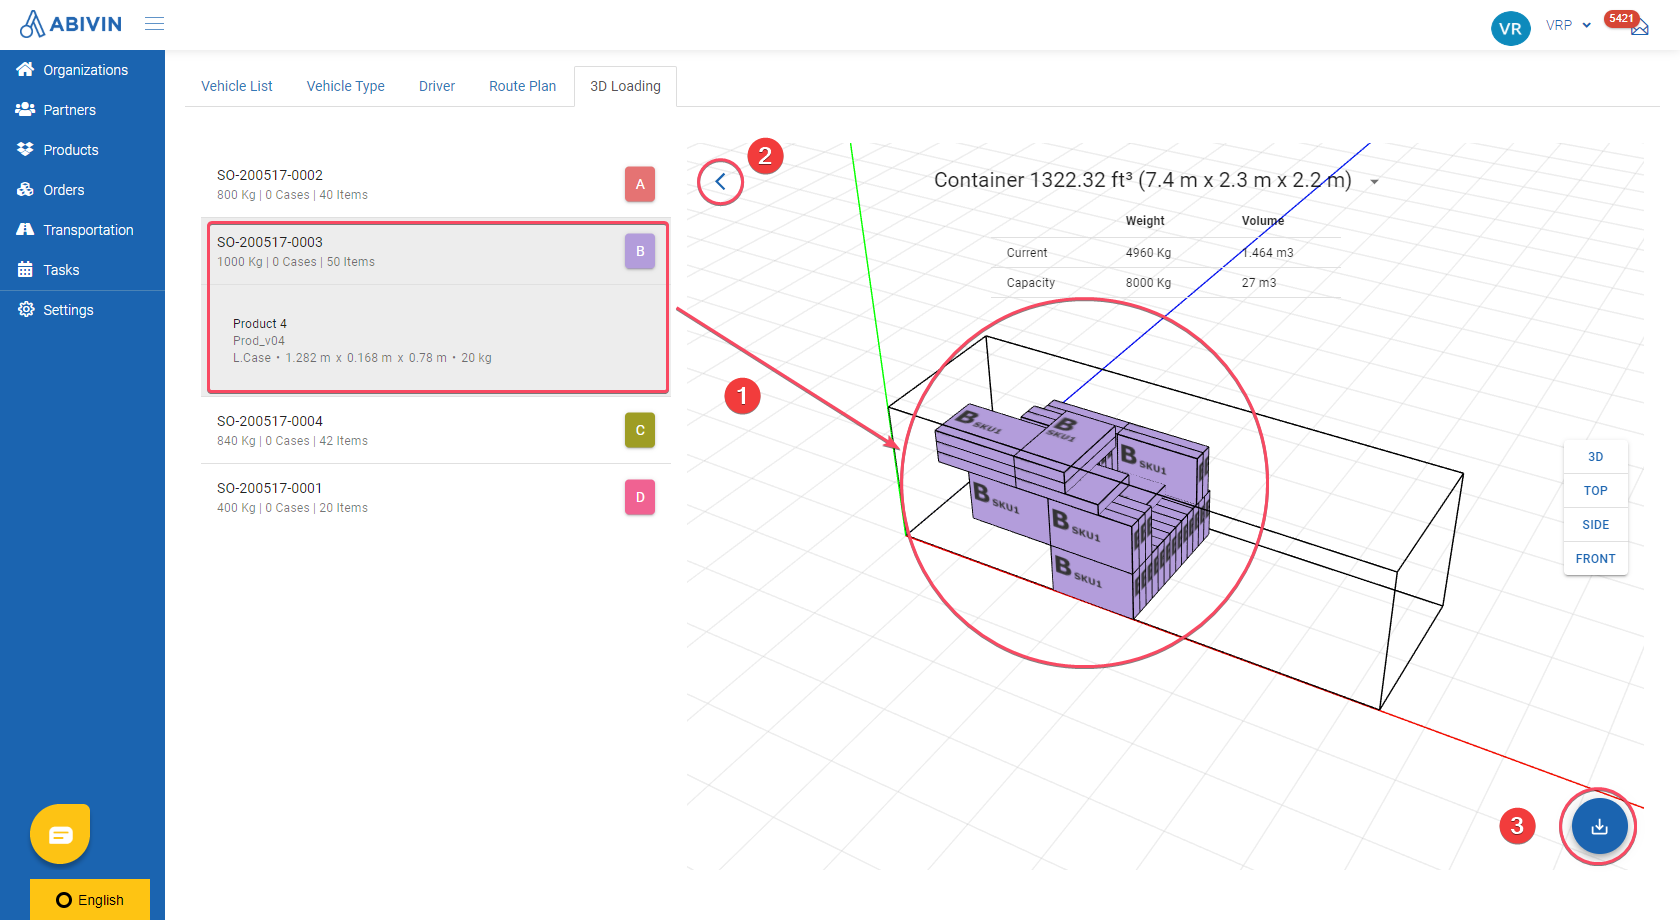Viewport: 1680px width, 920px height.
Task: Open Orders section
Action: (82, 190)
